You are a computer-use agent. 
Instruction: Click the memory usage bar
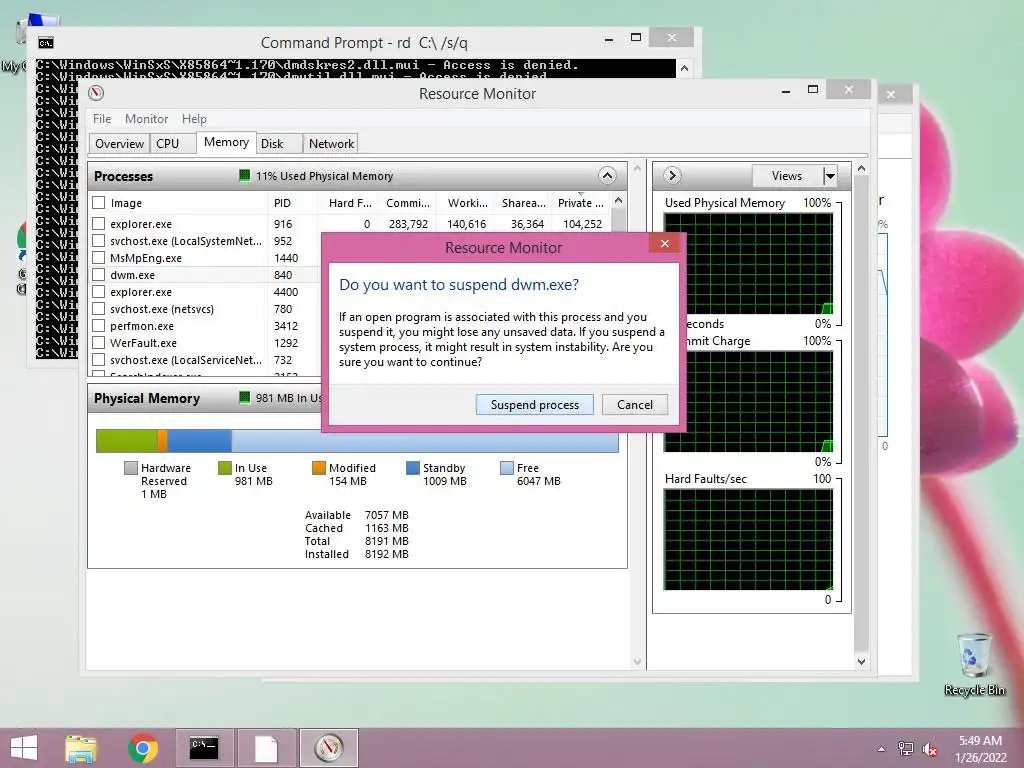click(x=357, y=441)
